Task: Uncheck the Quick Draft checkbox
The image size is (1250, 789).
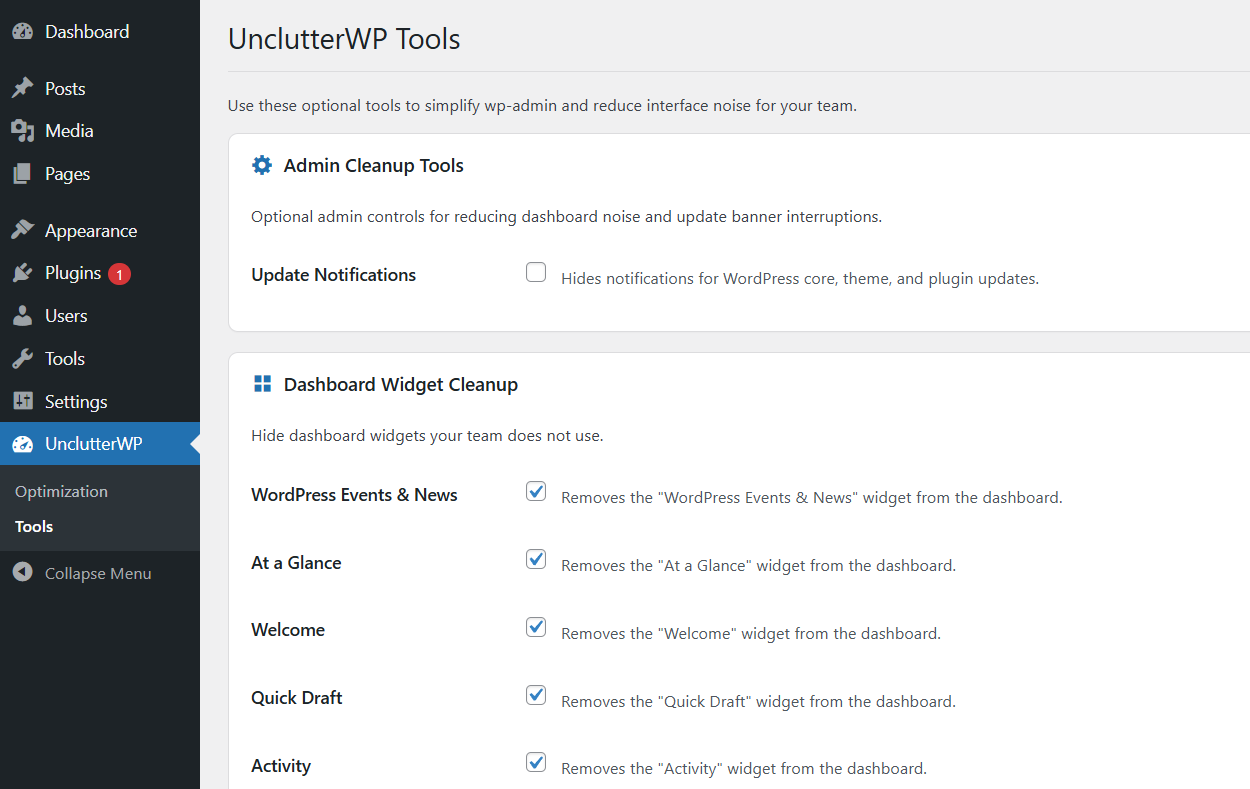Action: click(536, 695)
